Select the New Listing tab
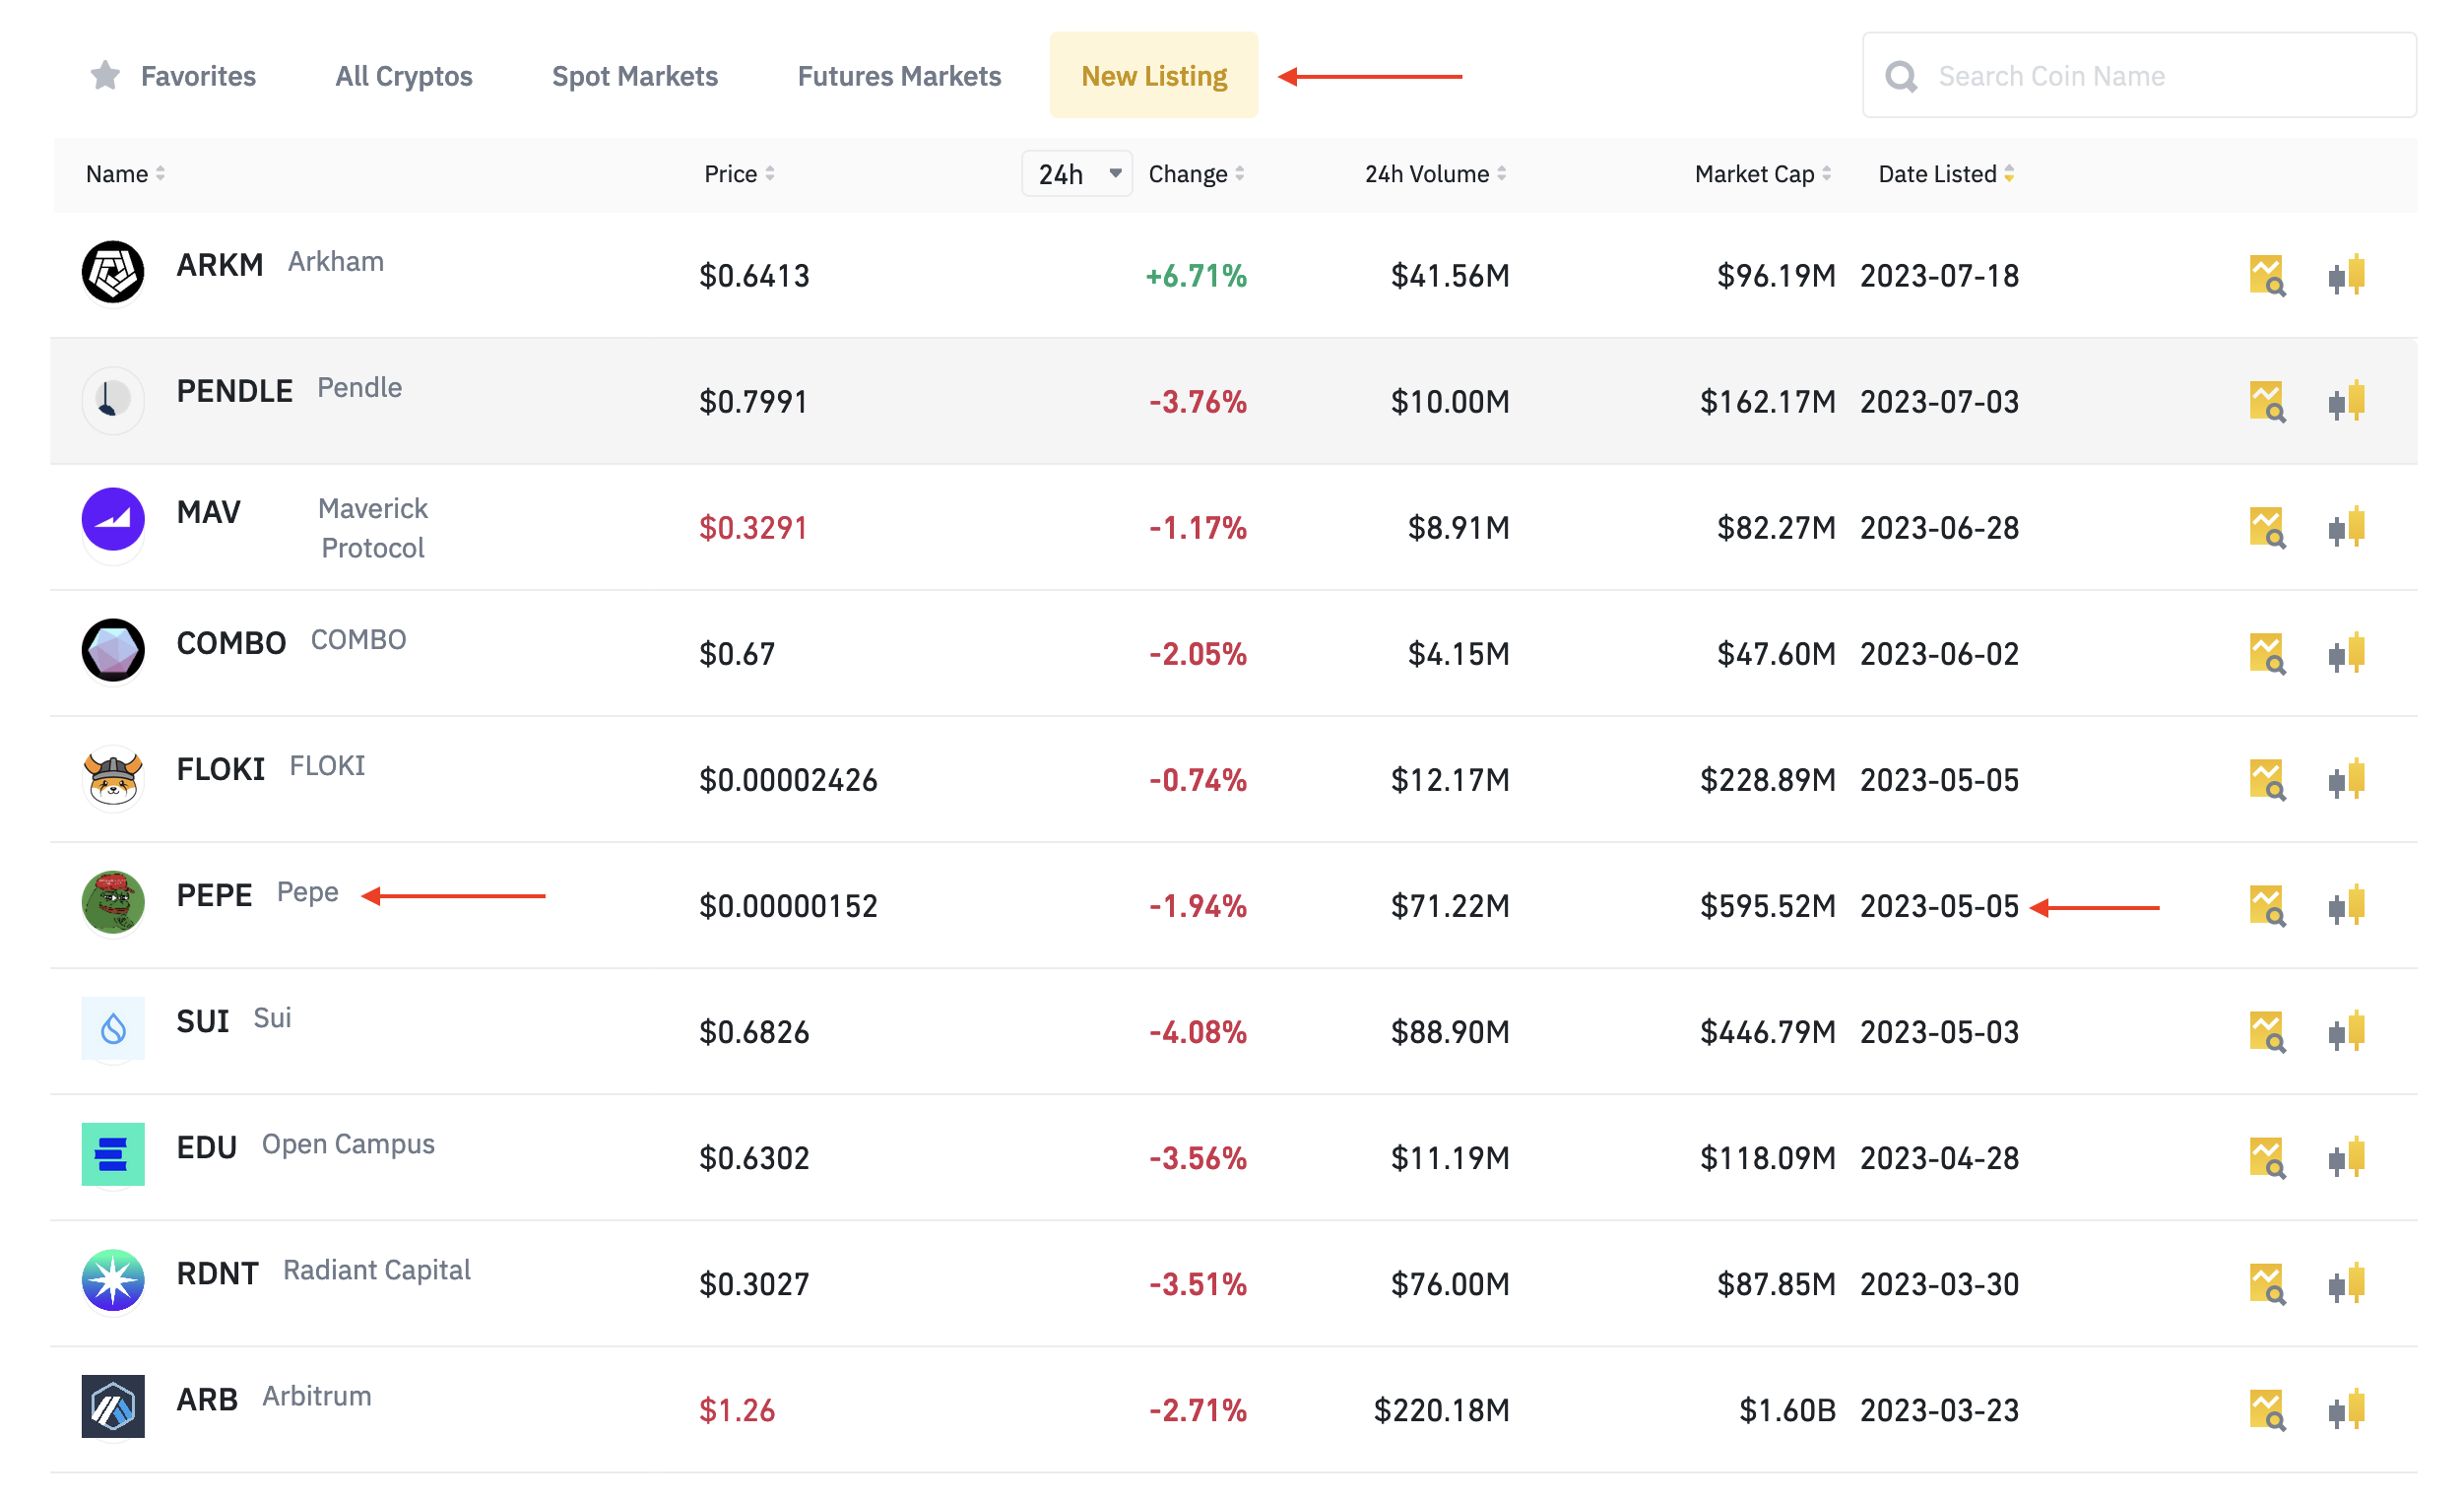The height and width of the screenshot is (1501, 2464). pyautogui.click(x=1153, y=74)
